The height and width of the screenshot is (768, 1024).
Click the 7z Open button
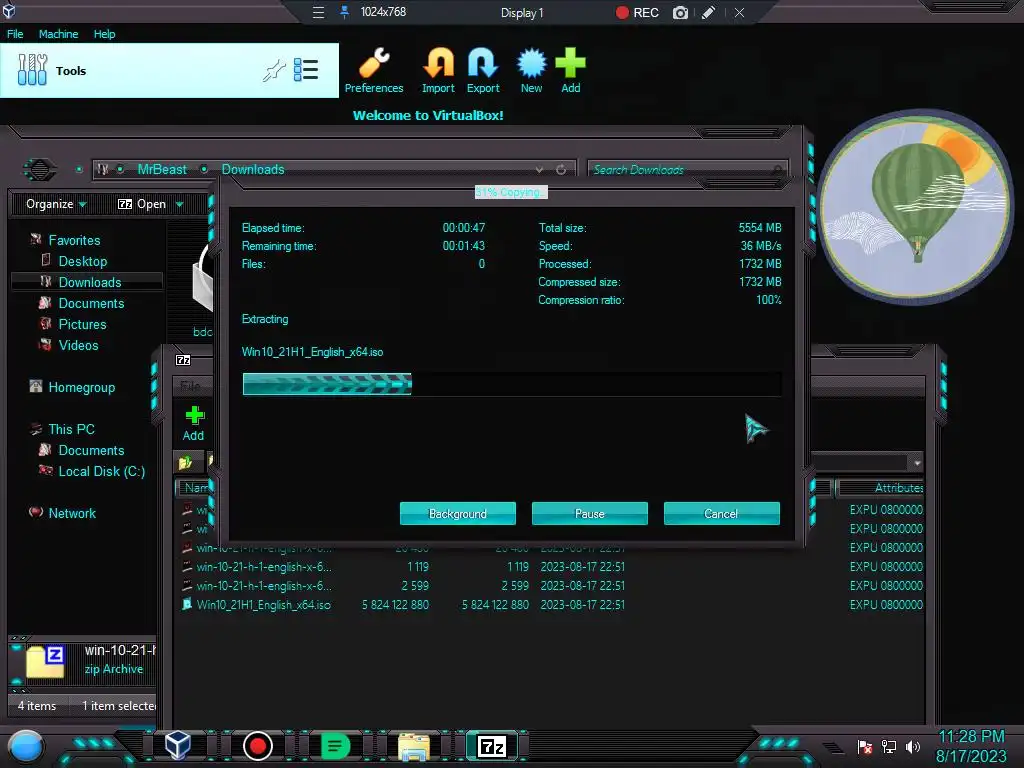(x=142, y=204)
